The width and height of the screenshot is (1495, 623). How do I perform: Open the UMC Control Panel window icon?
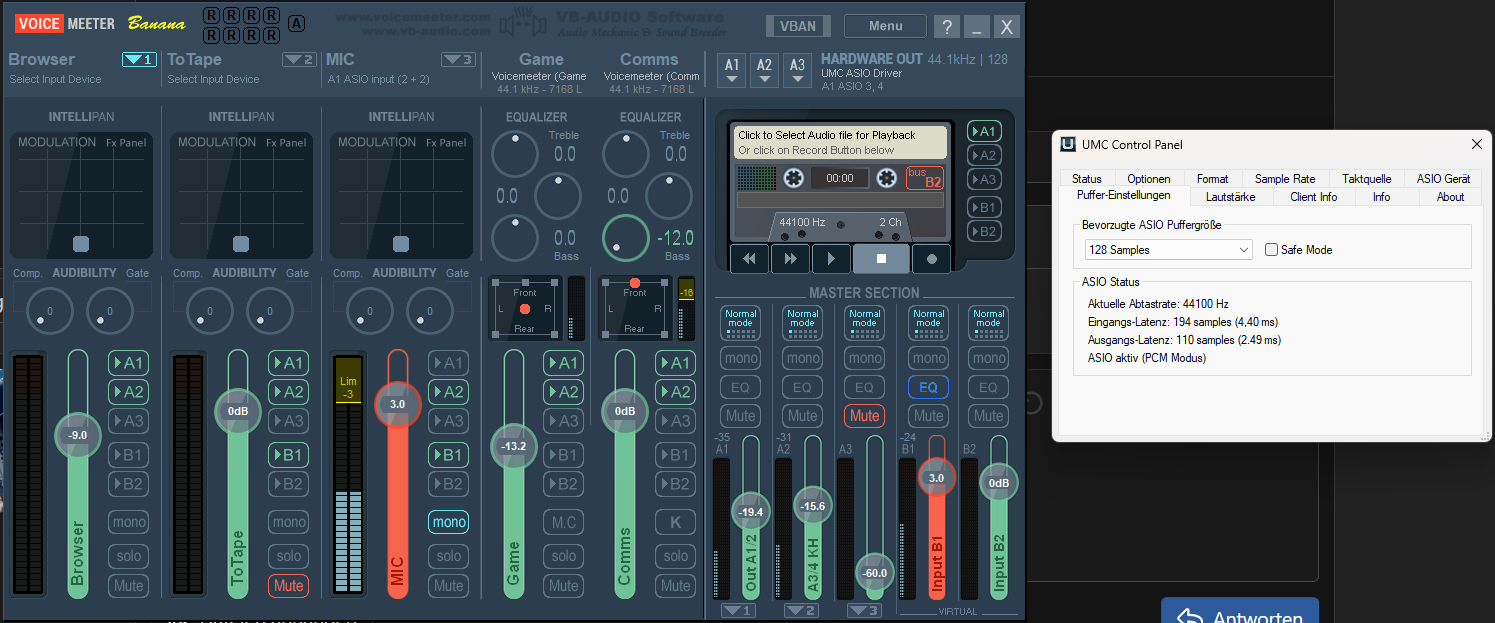(1068, 144)
